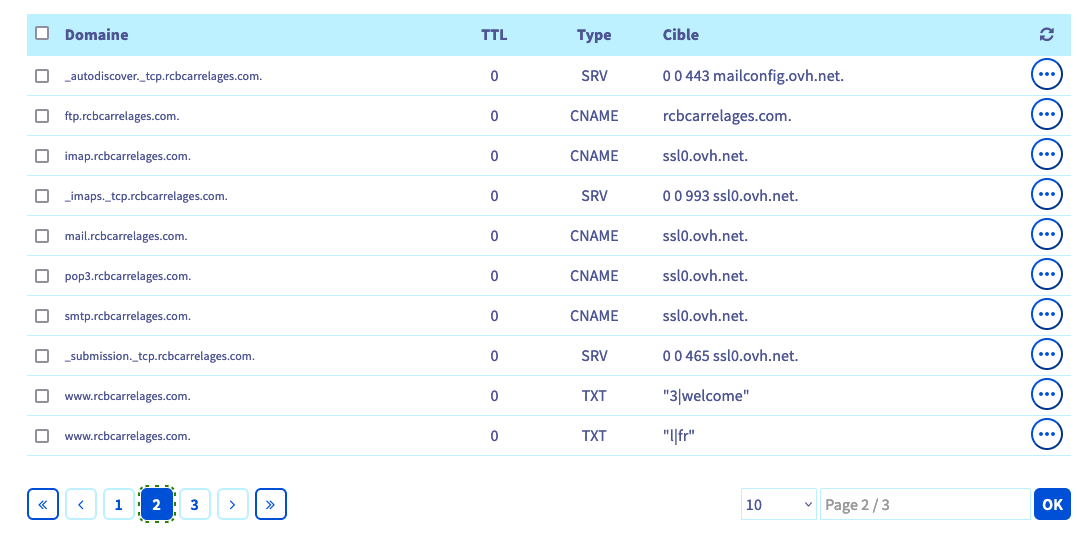The height and width of the screenshot is (539, 1077).
Task: Switch to page 3
Action: pos(194,505)
